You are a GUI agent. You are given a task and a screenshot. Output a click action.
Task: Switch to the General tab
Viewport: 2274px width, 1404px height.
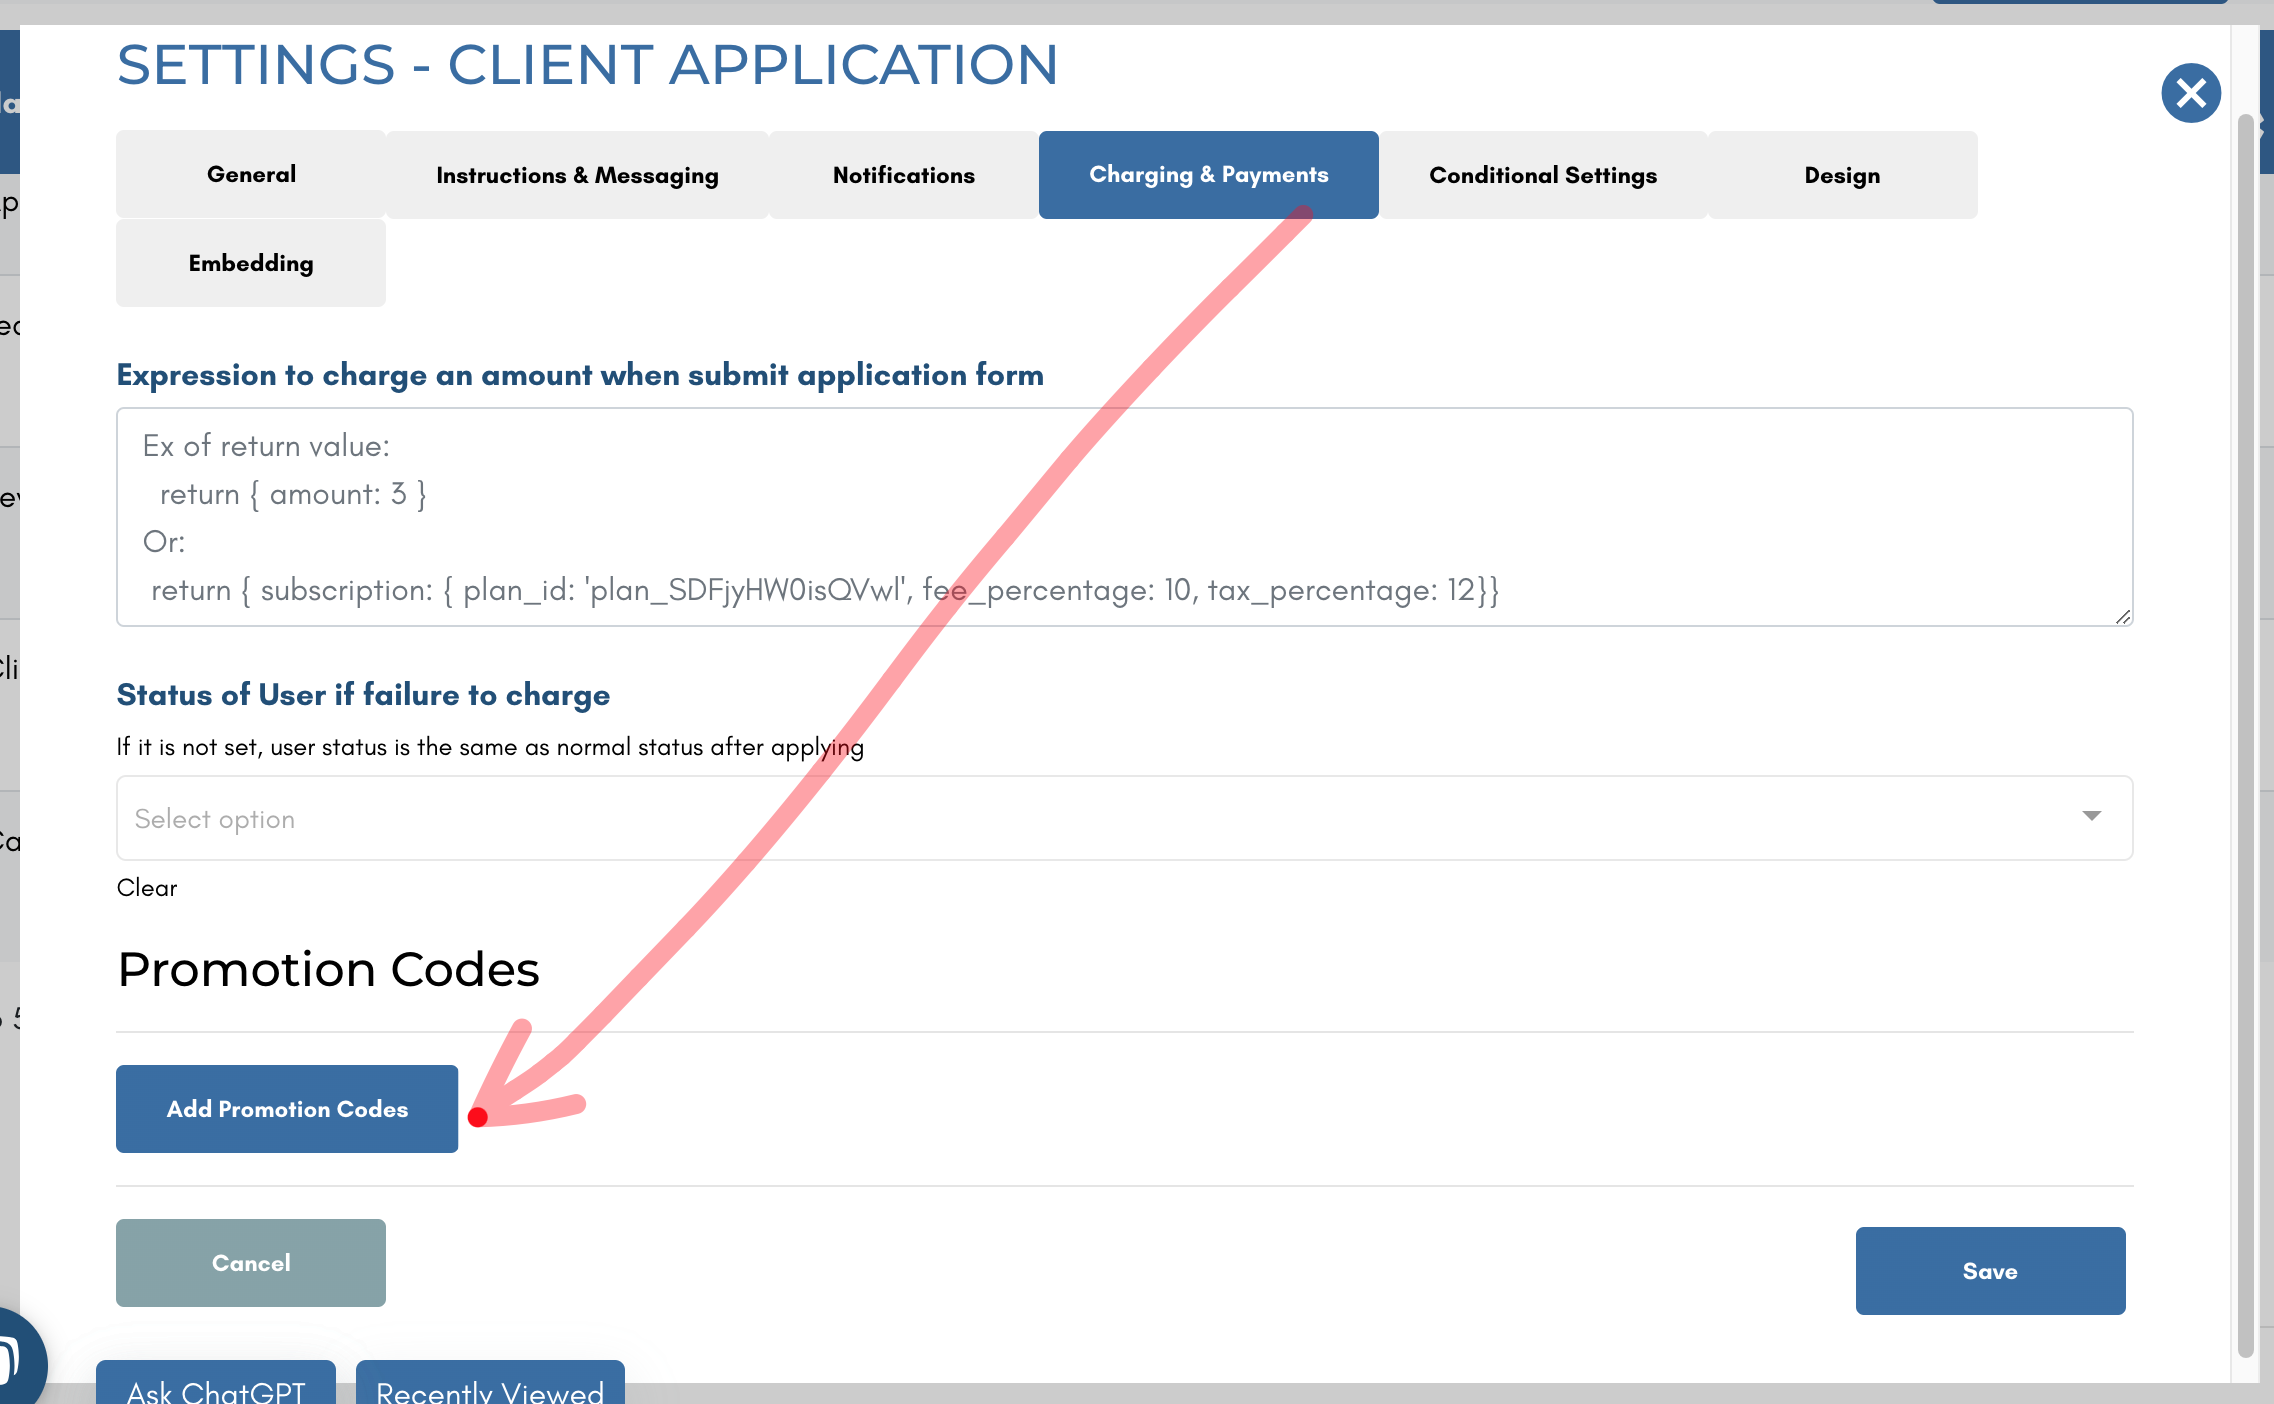[x=250, y=174]
